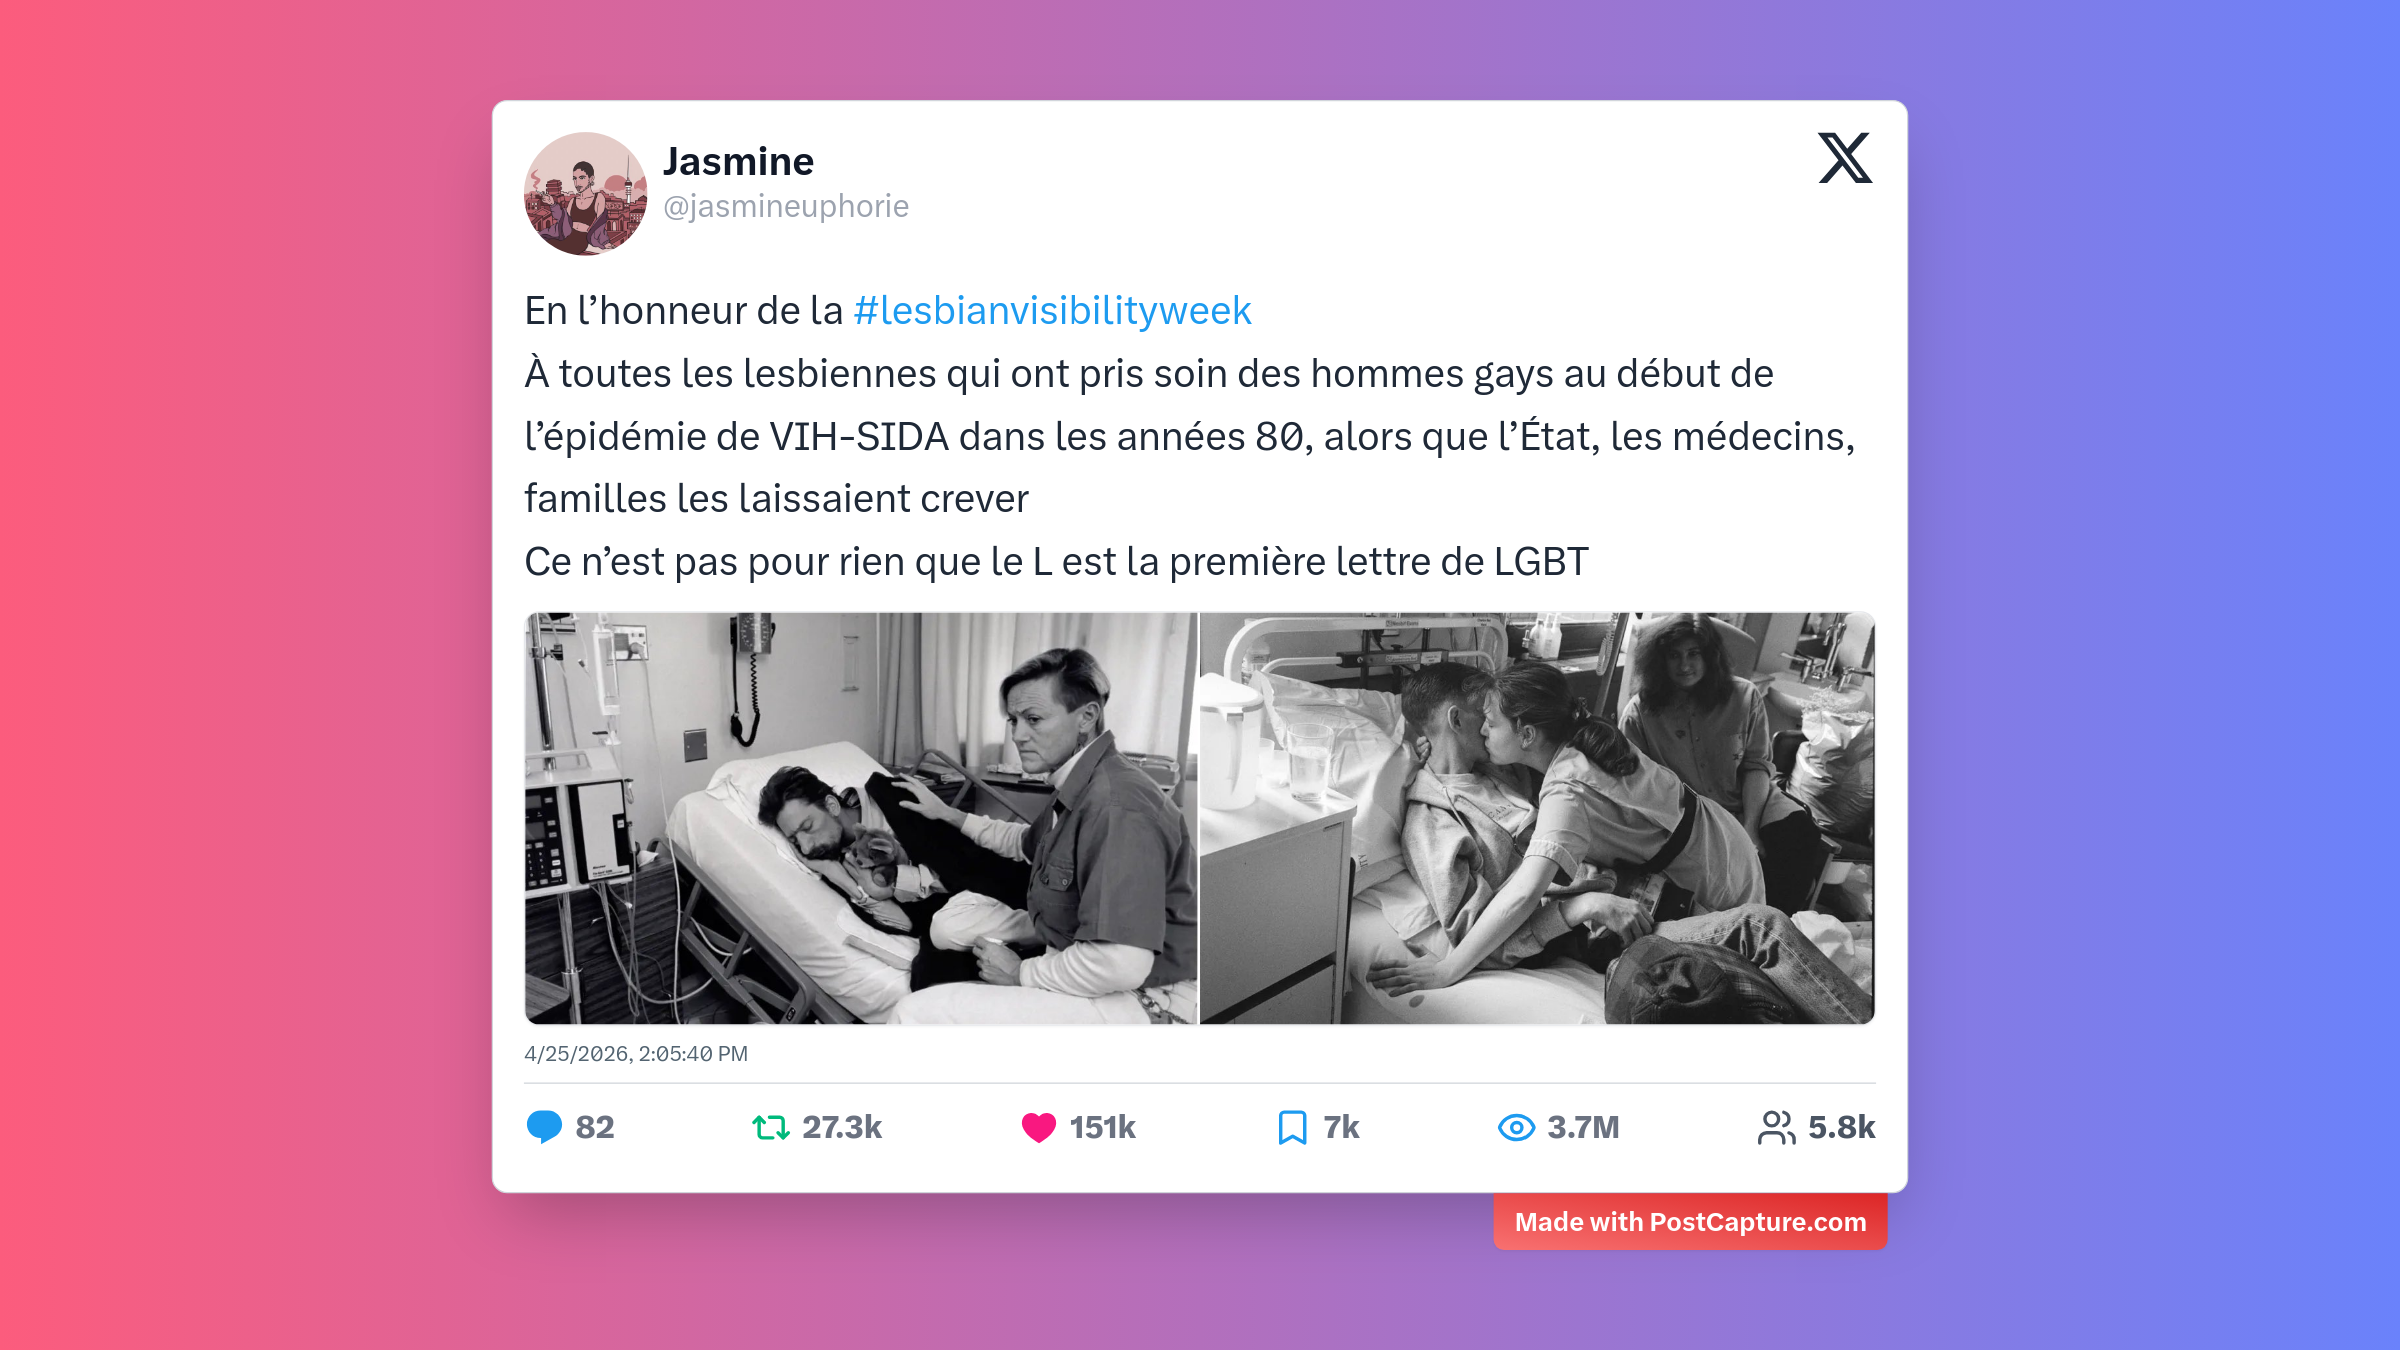Open the left hospital bed photo
The image size is (2400, 1350).
point(861,818)
